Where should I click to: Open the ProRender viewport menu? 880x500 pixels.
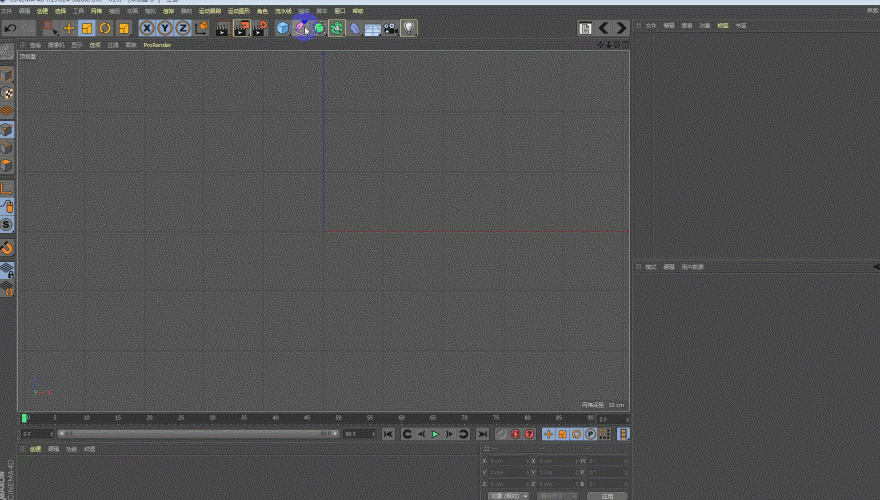(x=157, y=45)
